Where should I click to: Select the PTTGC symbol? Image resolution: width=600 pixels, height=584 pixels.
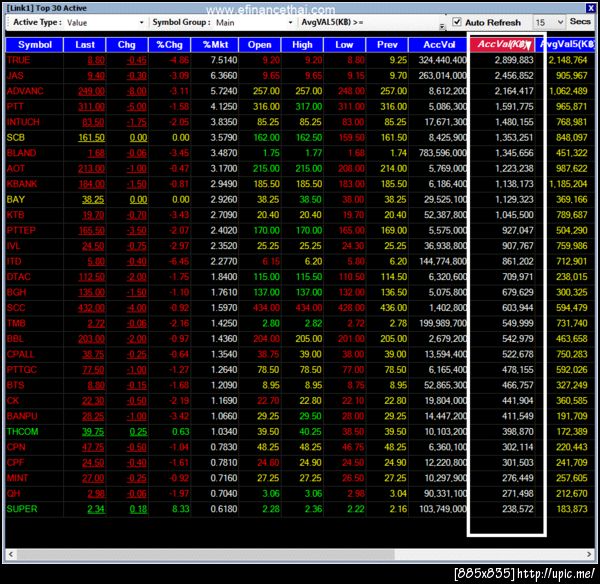22,370
